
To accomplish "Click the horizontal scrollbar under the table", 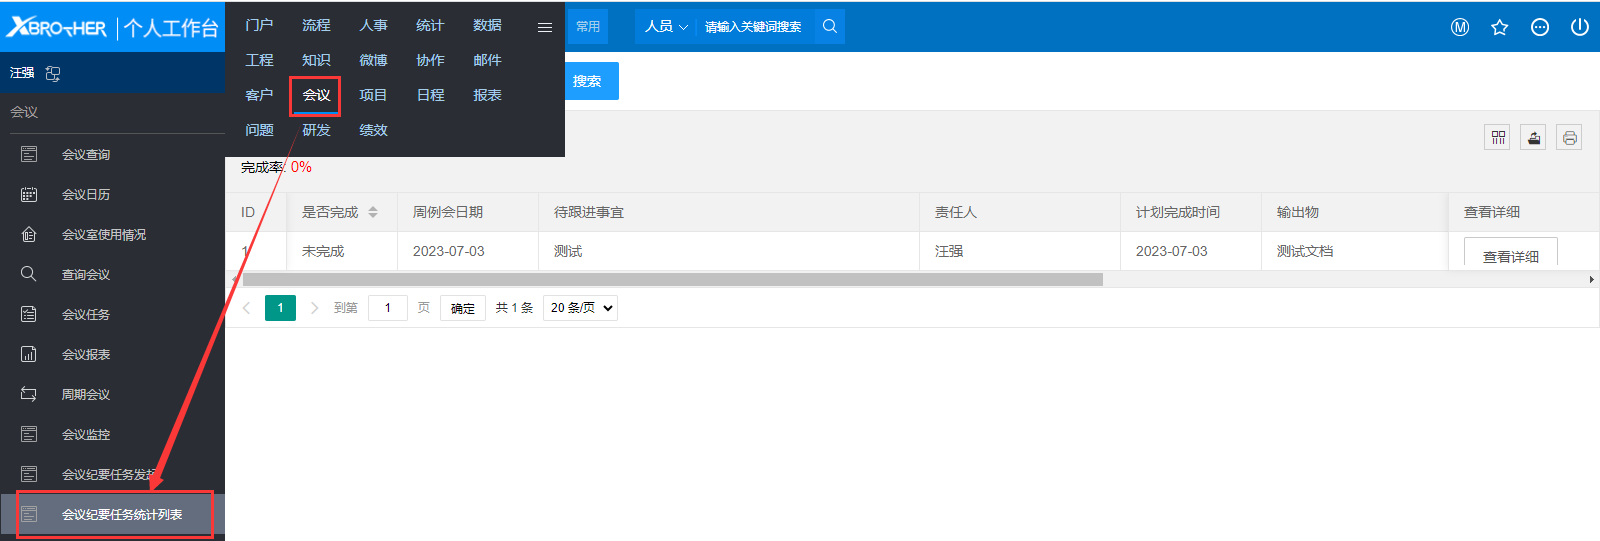I will pos(672,280).
